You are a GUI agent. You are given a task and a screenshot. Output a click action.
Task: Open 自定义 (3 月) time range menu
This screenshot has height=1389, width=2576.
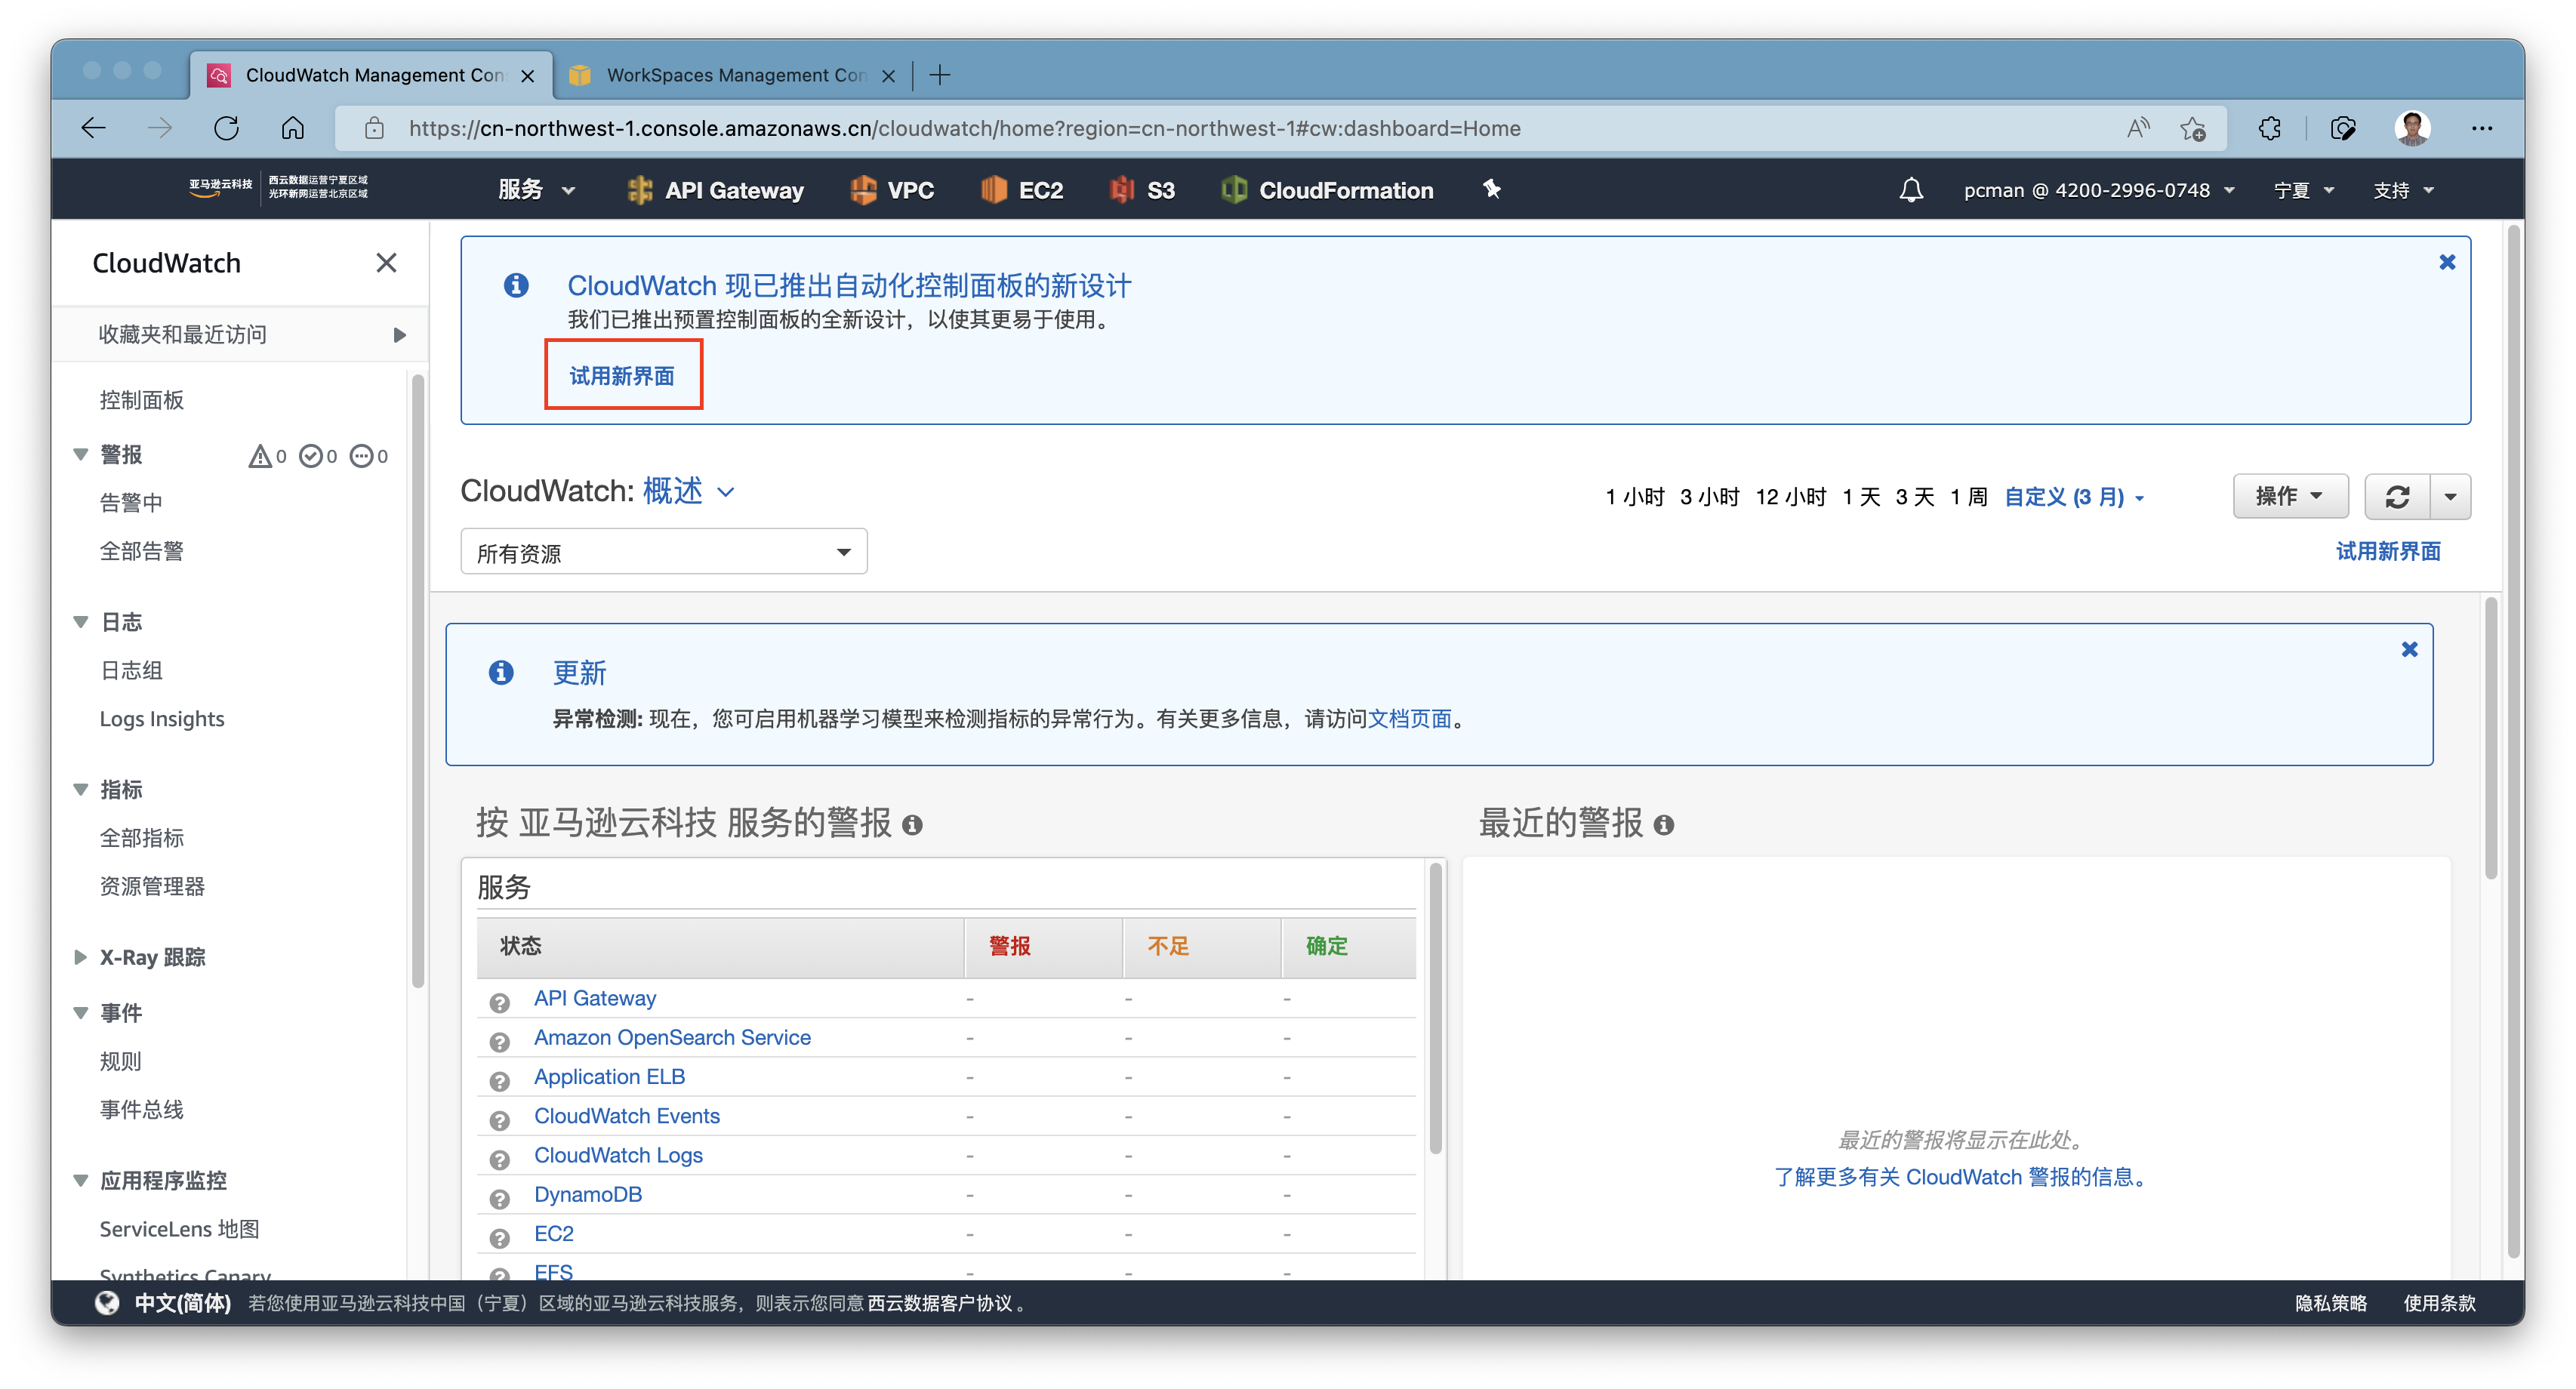2075,497
